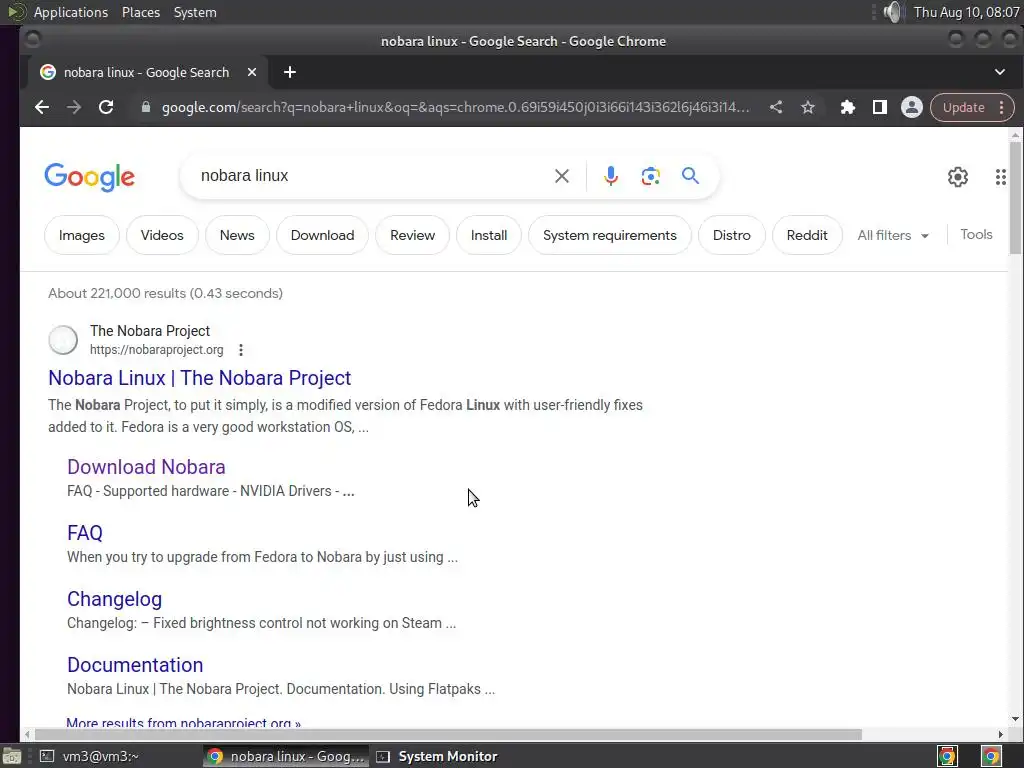Open the System menu

(195, 12)
